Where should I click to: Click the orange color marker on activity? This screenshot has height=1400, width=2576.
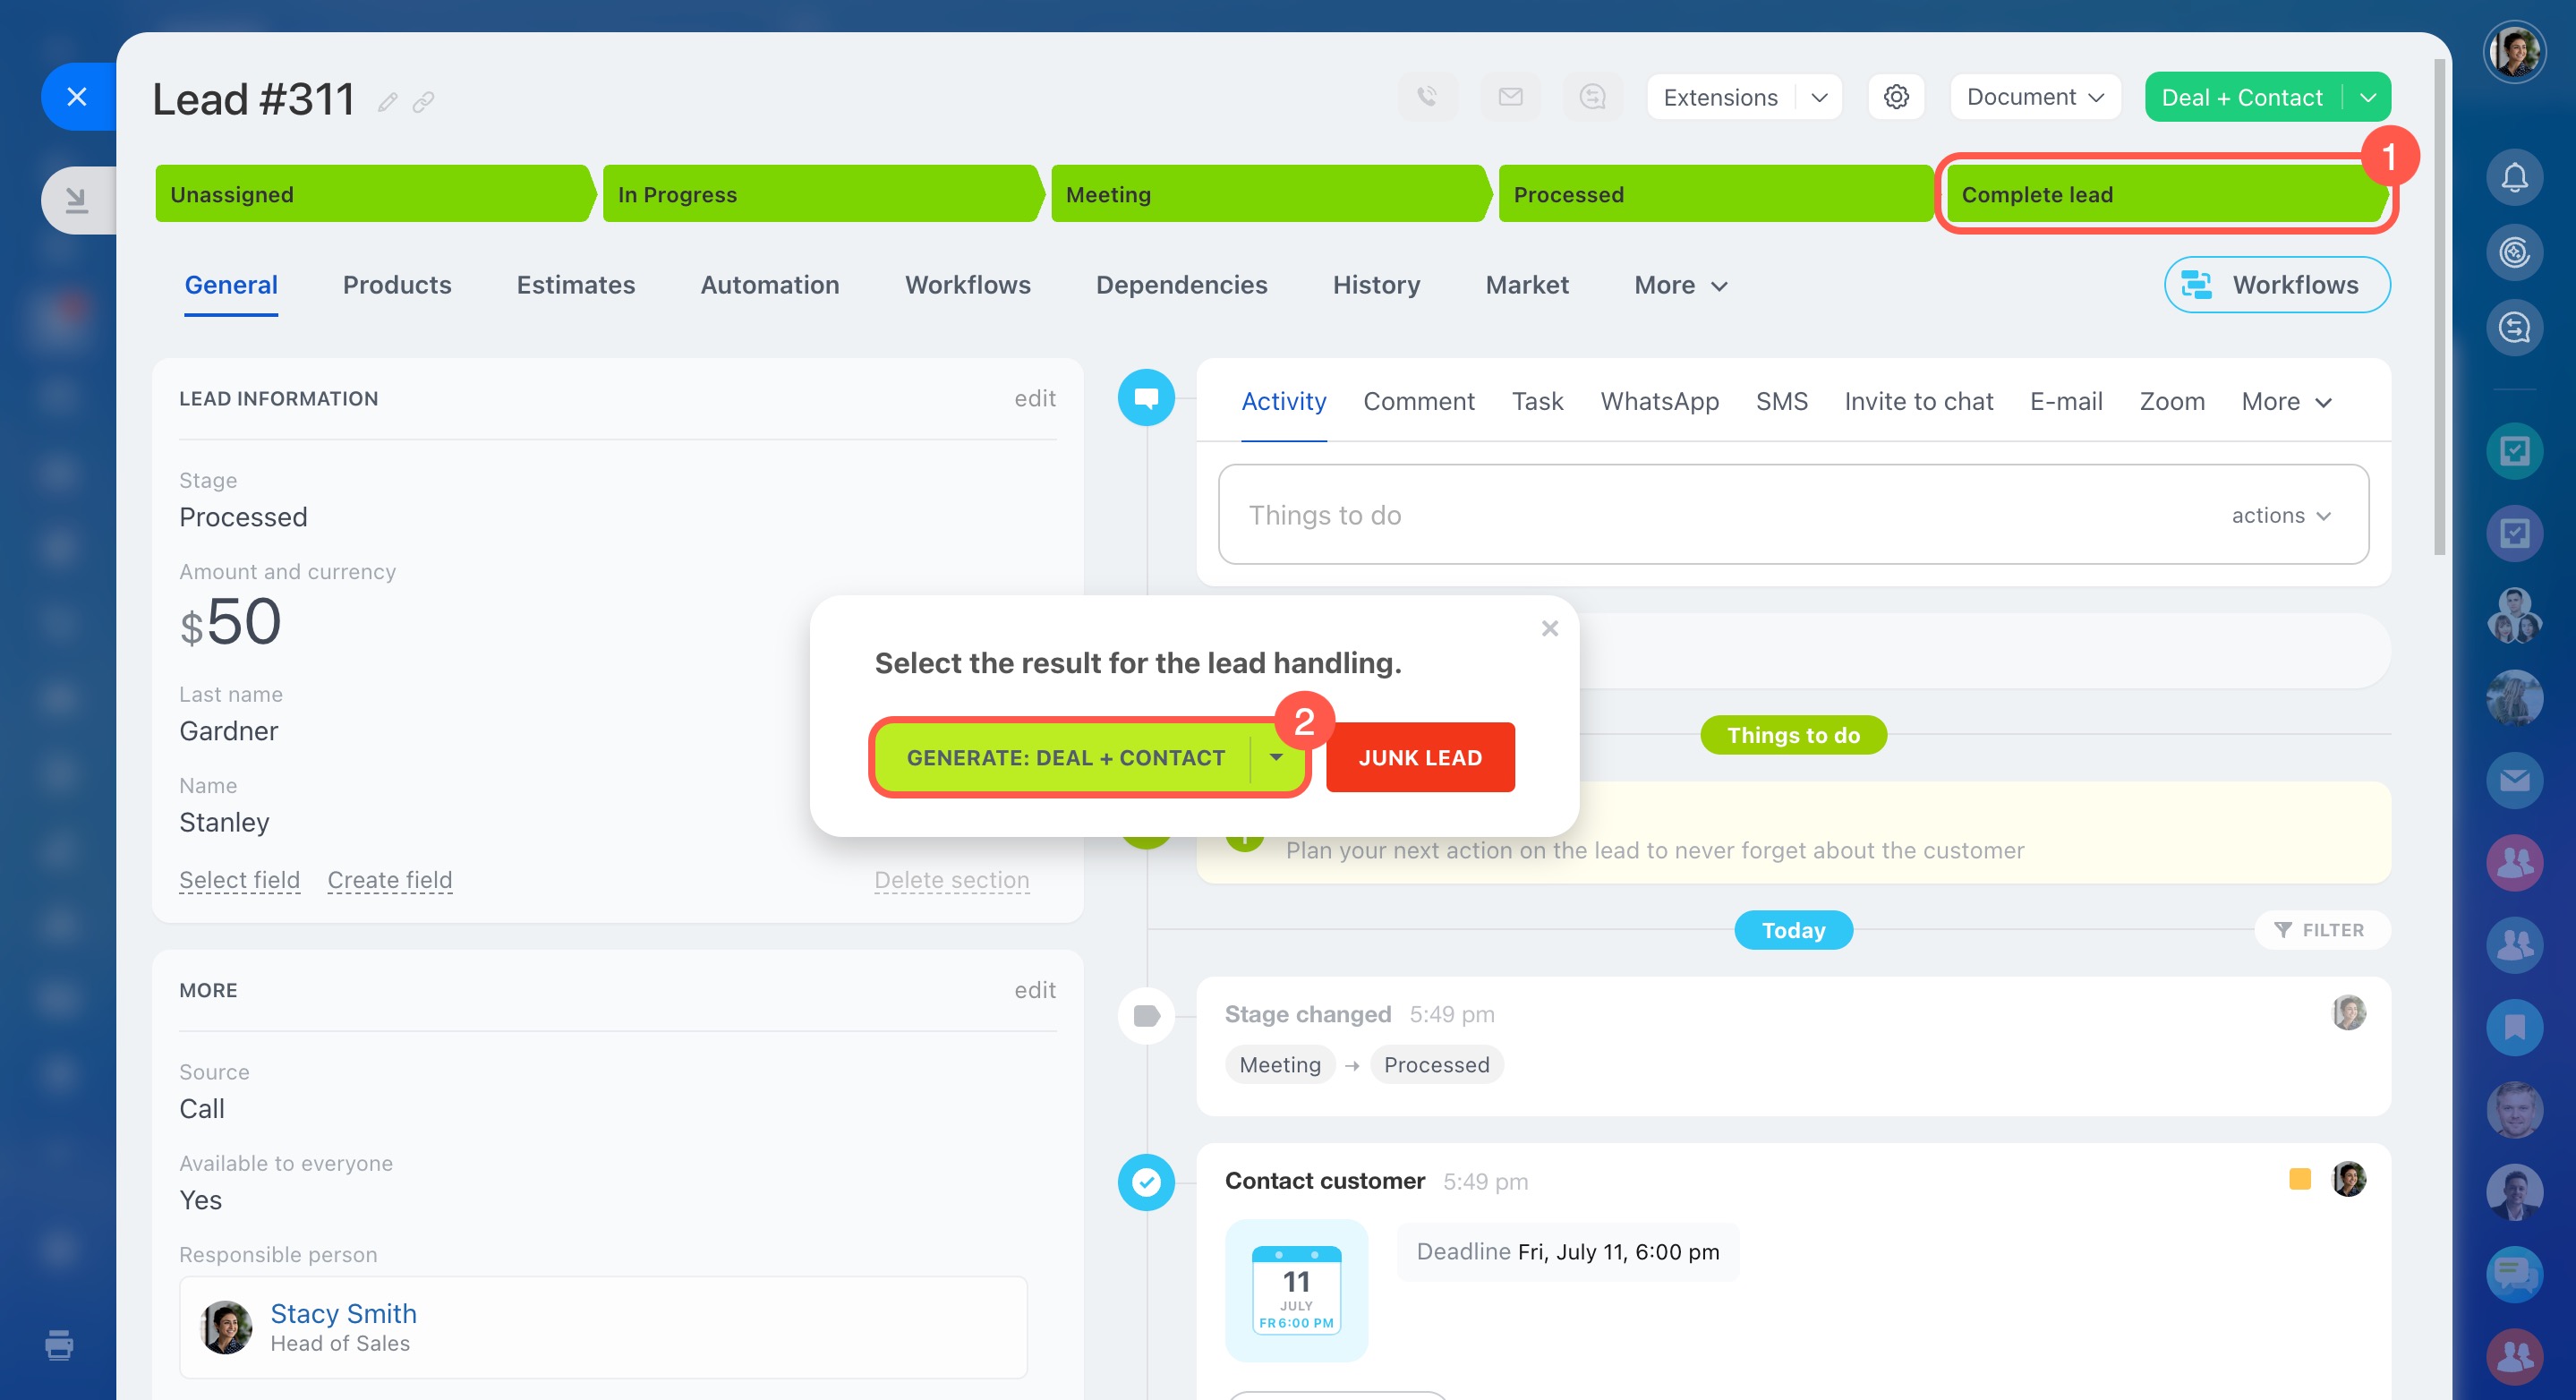point(2299,1179)
